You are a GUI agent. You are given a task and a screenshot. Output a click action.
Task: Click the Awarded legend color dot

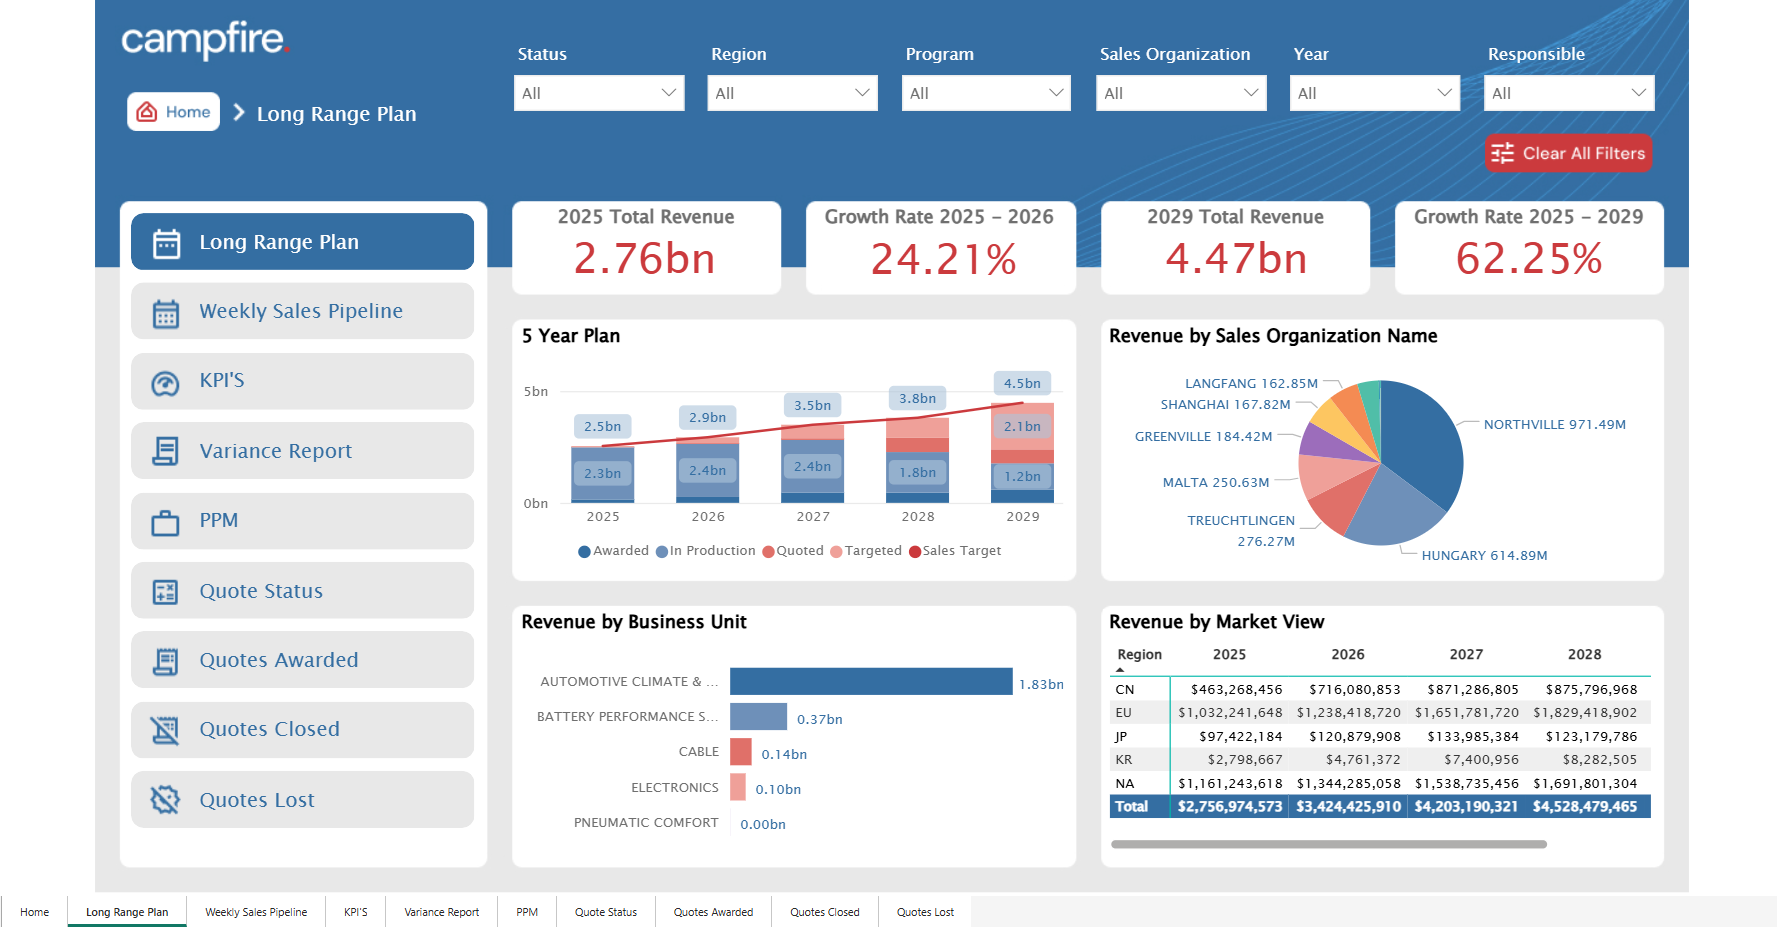pos(584,551)
